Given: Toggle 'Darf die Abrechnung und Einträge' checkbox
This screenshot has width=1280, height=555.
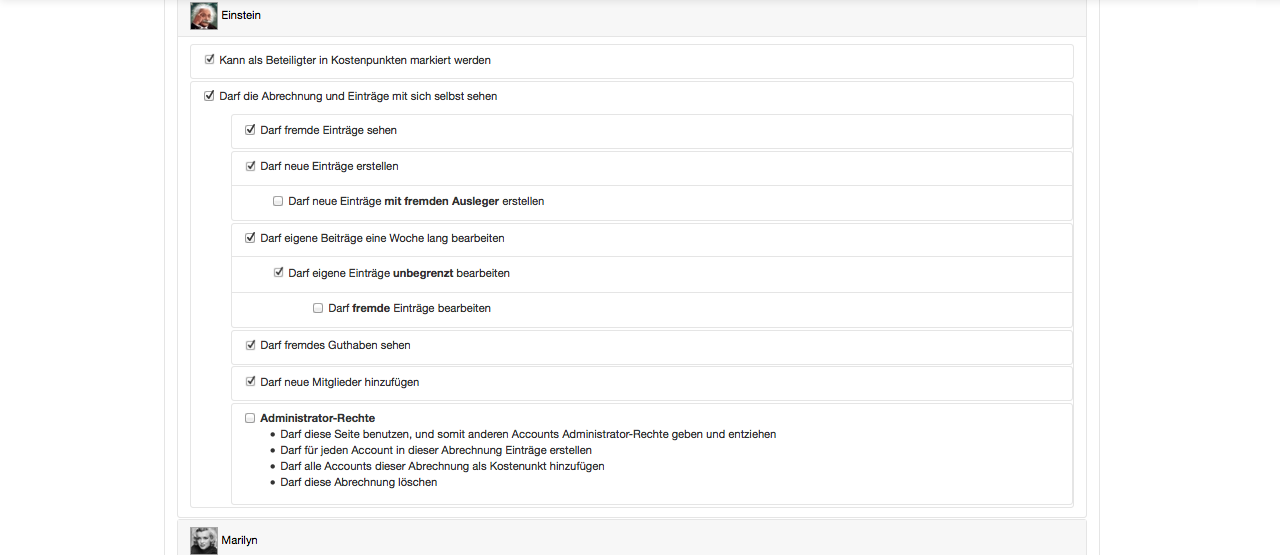Looking at the screenshot, I should pos(210,96).
